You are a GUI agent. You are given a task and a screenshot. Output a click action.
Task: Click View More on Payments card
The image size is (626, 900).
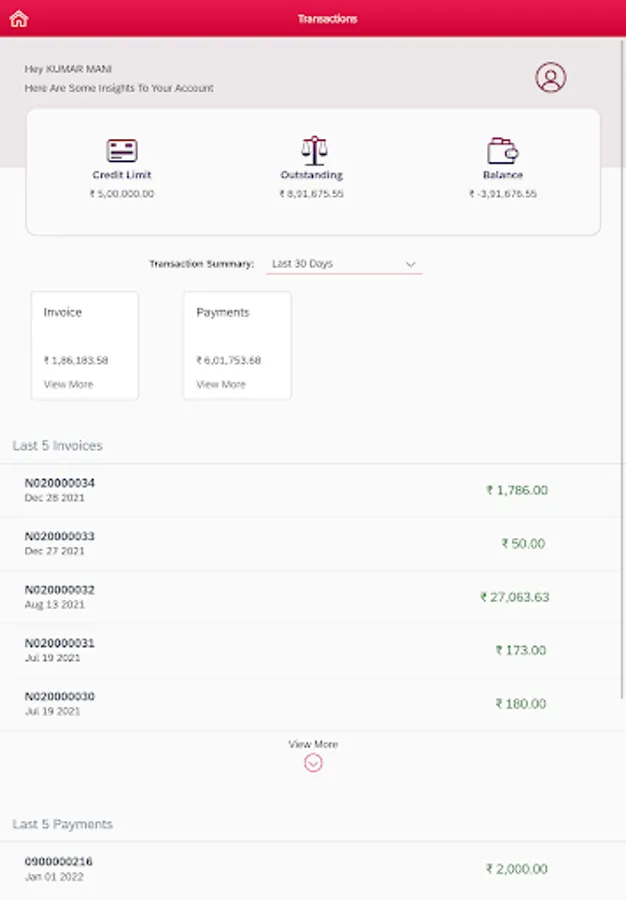point(220,384)
